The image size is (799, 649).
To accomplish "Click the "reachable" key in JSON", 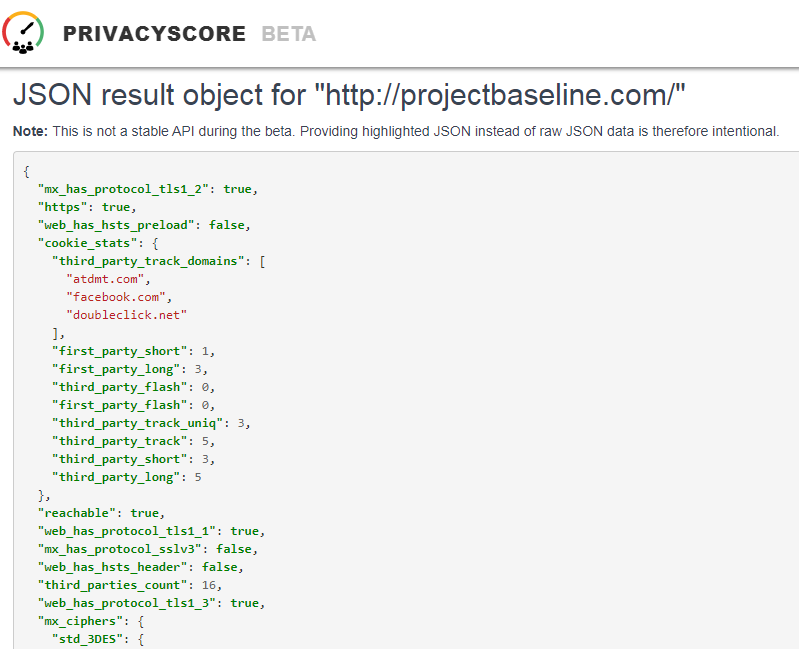I will coord(76,513).
